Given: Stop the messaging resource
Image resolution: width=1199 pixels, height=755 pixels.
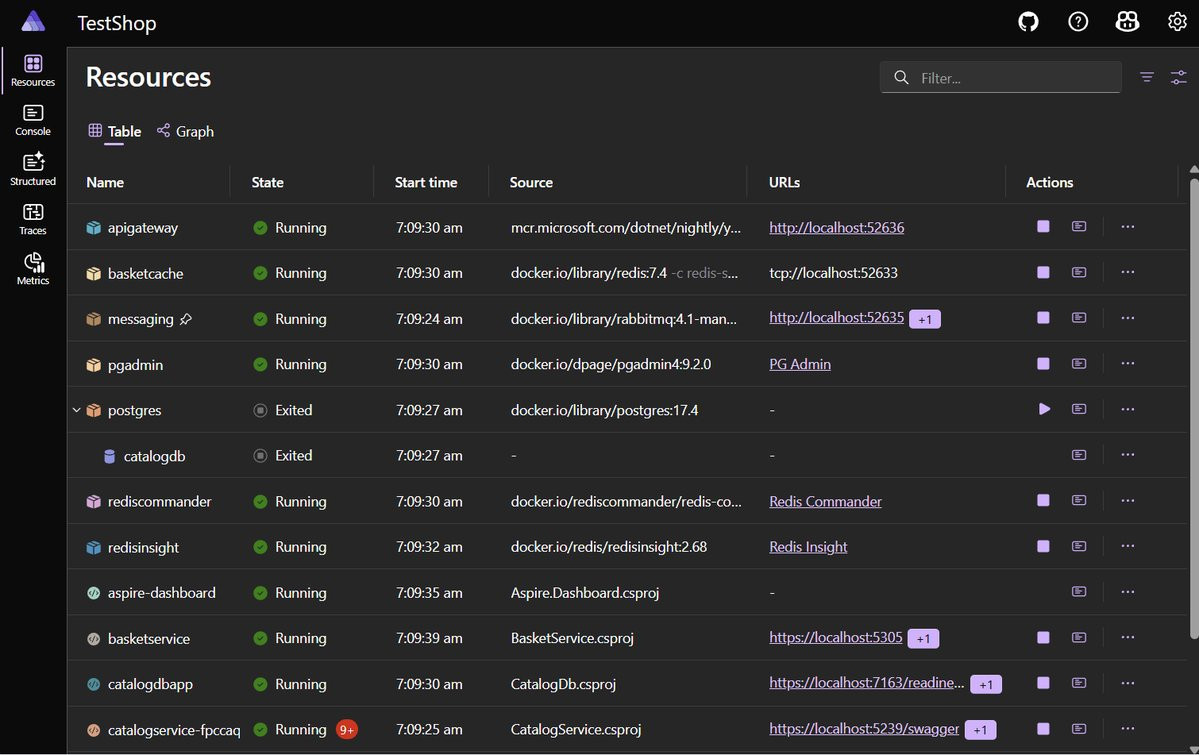Looking at the screenshot, I should point(1043,317).
